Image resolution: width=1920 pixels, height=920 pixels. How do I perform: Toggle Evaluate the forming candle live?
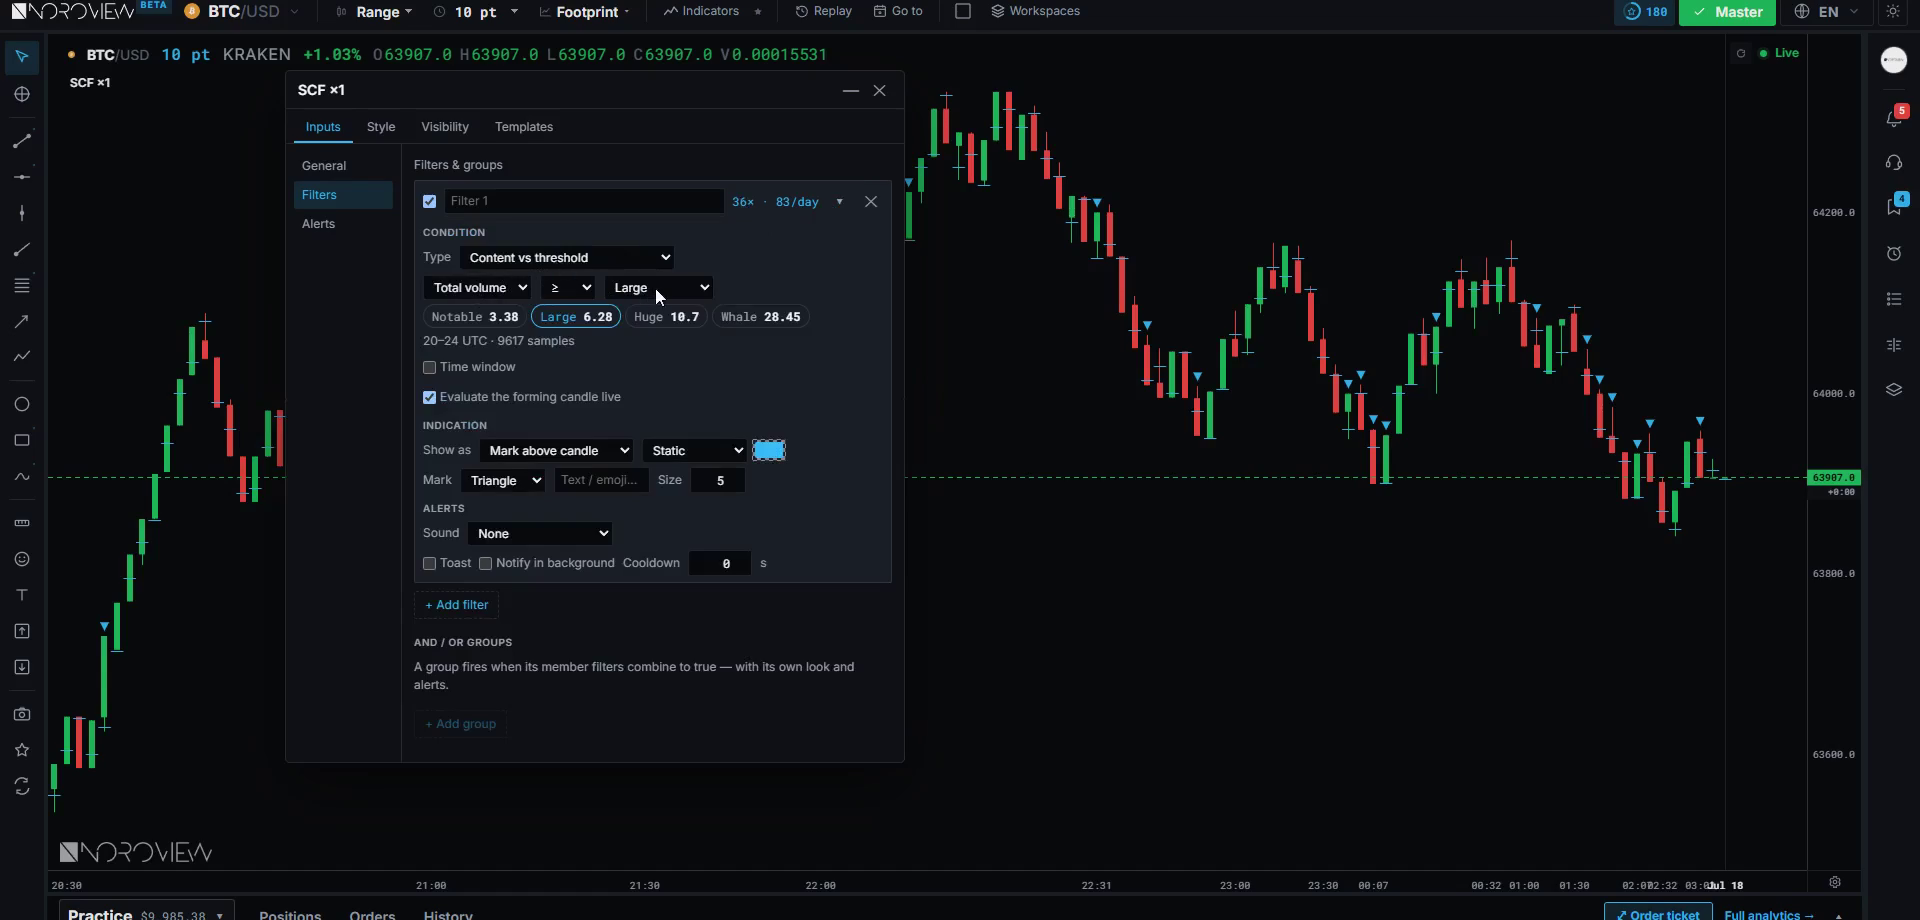coord(430,398)
